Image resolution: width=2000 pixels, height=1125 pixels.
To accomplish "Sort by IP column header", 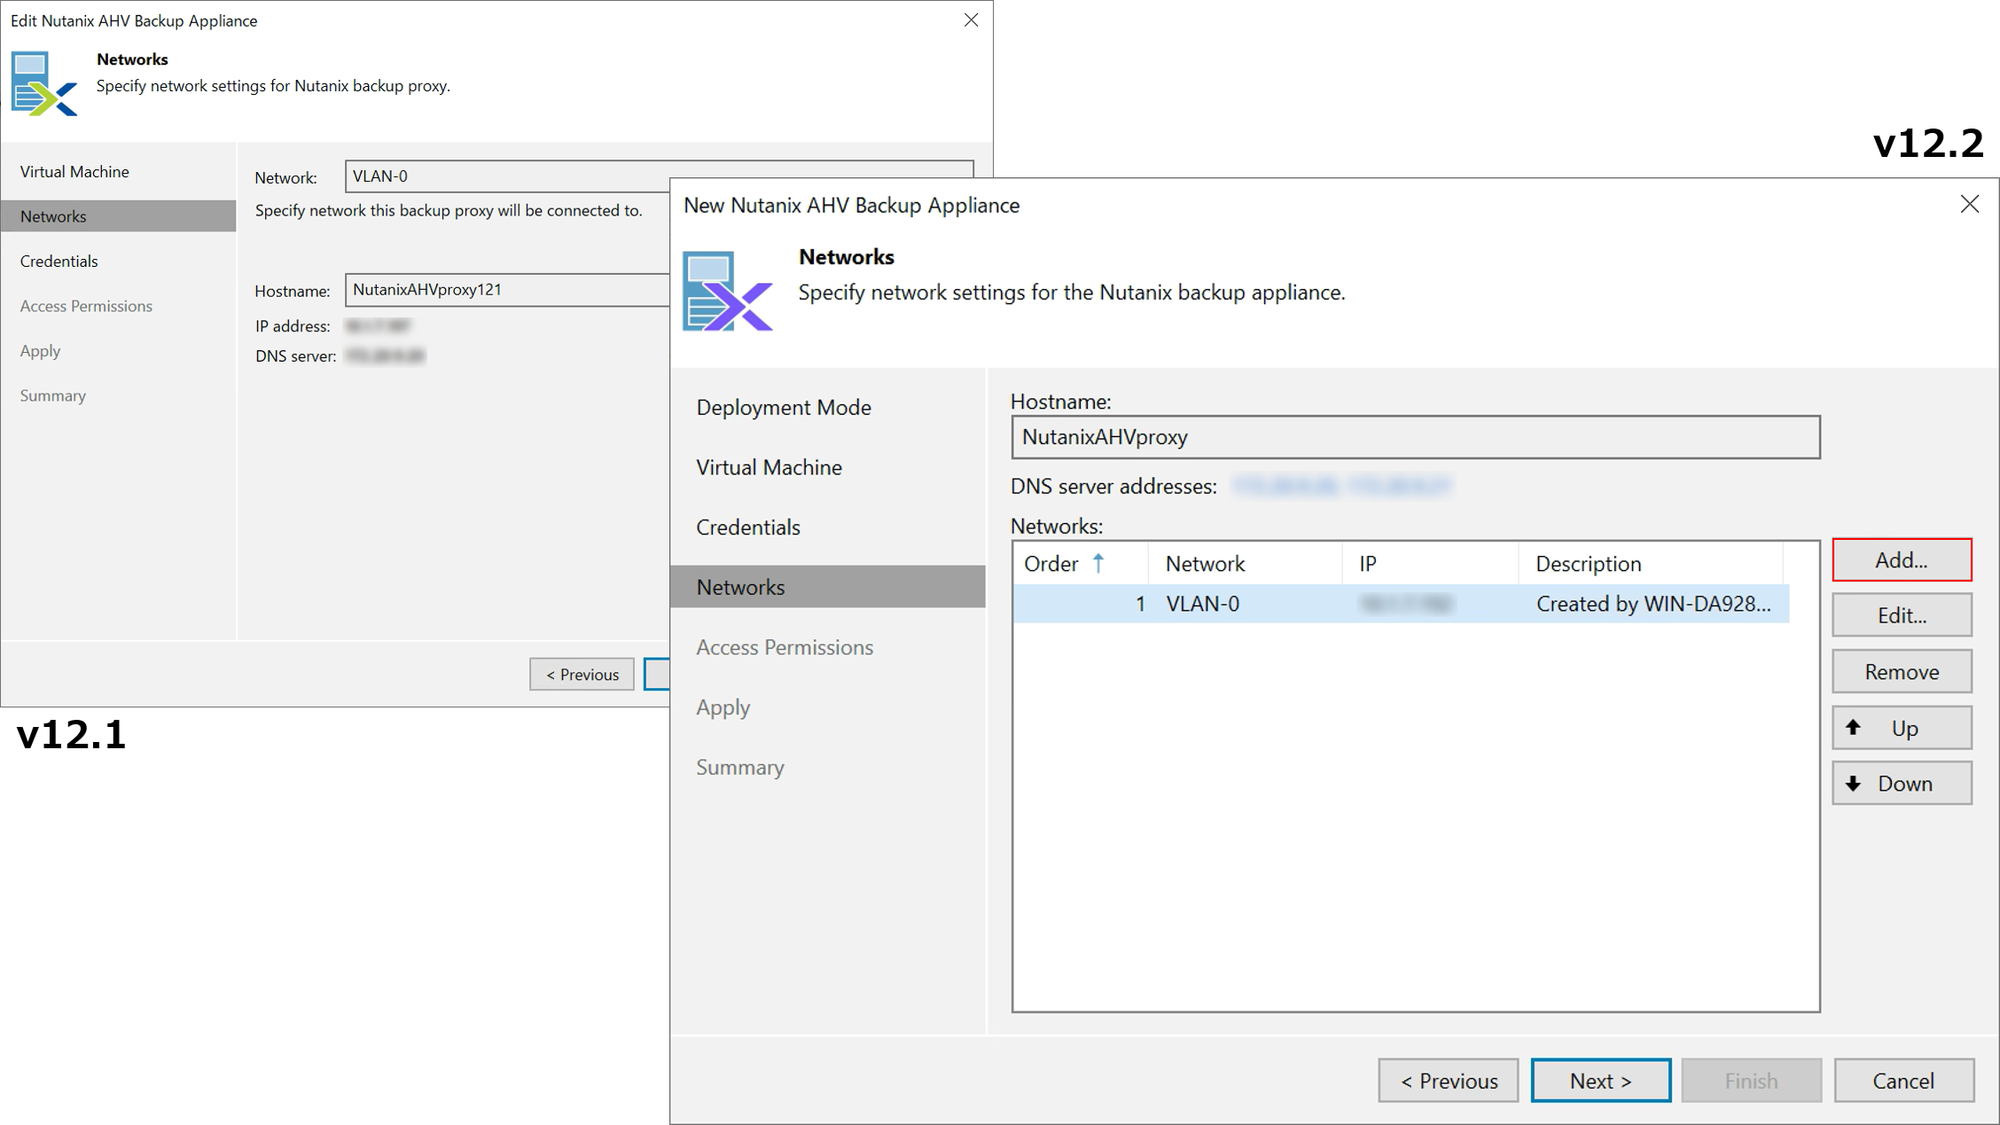I will click(x=1430, y=564).
